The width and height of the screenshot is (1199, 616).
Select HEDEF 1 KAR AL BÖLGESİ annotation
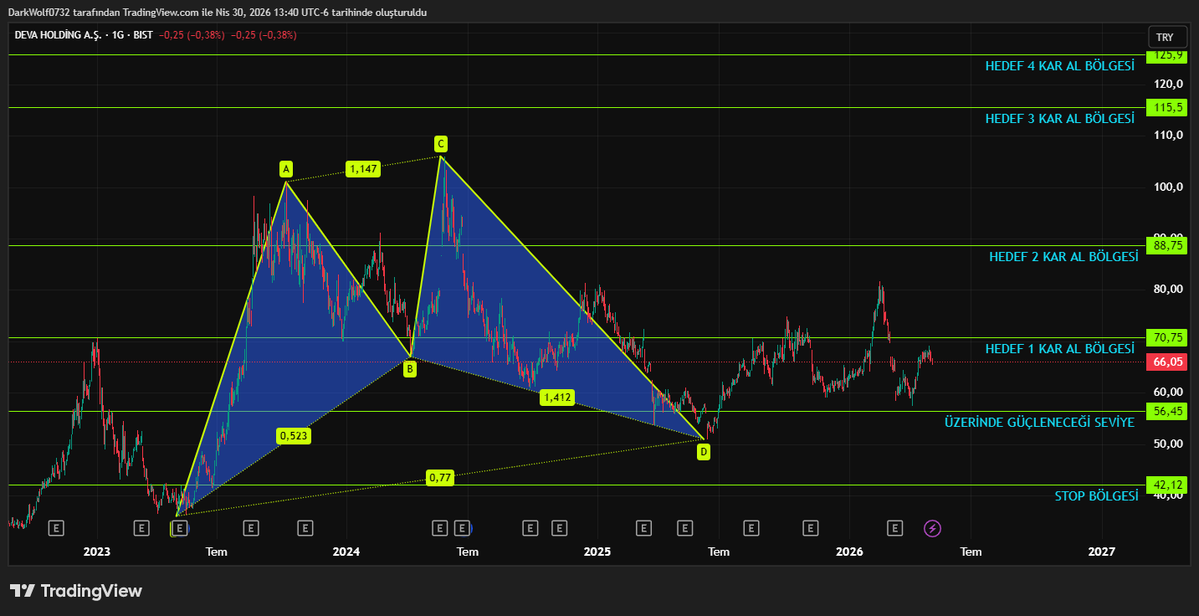1060,349
